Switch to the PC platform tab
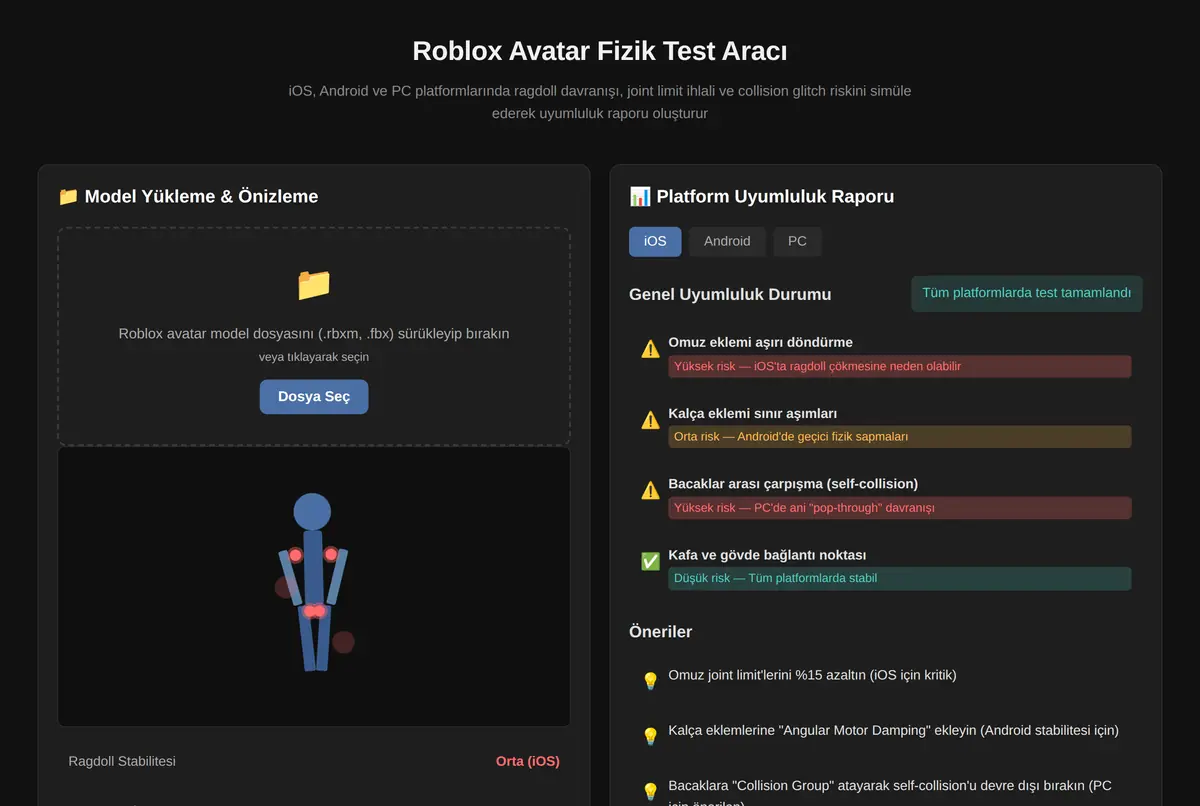 tap(797, 241)
